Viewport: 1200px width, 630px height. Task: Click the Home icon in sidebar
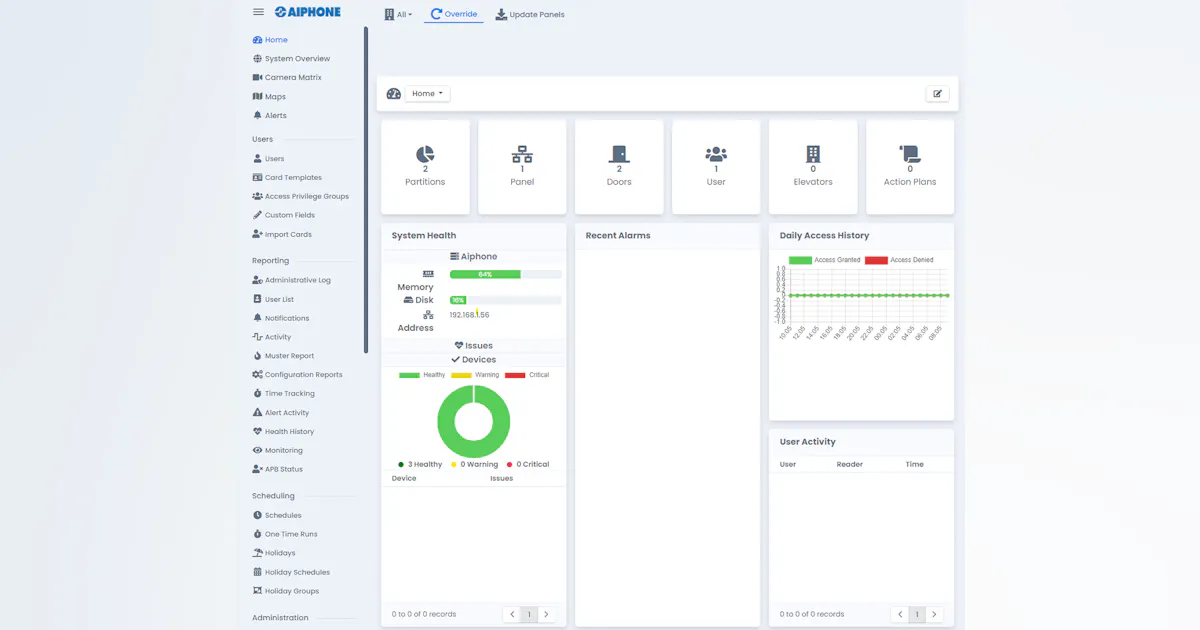pyautogui.click(x=257, y=40)
